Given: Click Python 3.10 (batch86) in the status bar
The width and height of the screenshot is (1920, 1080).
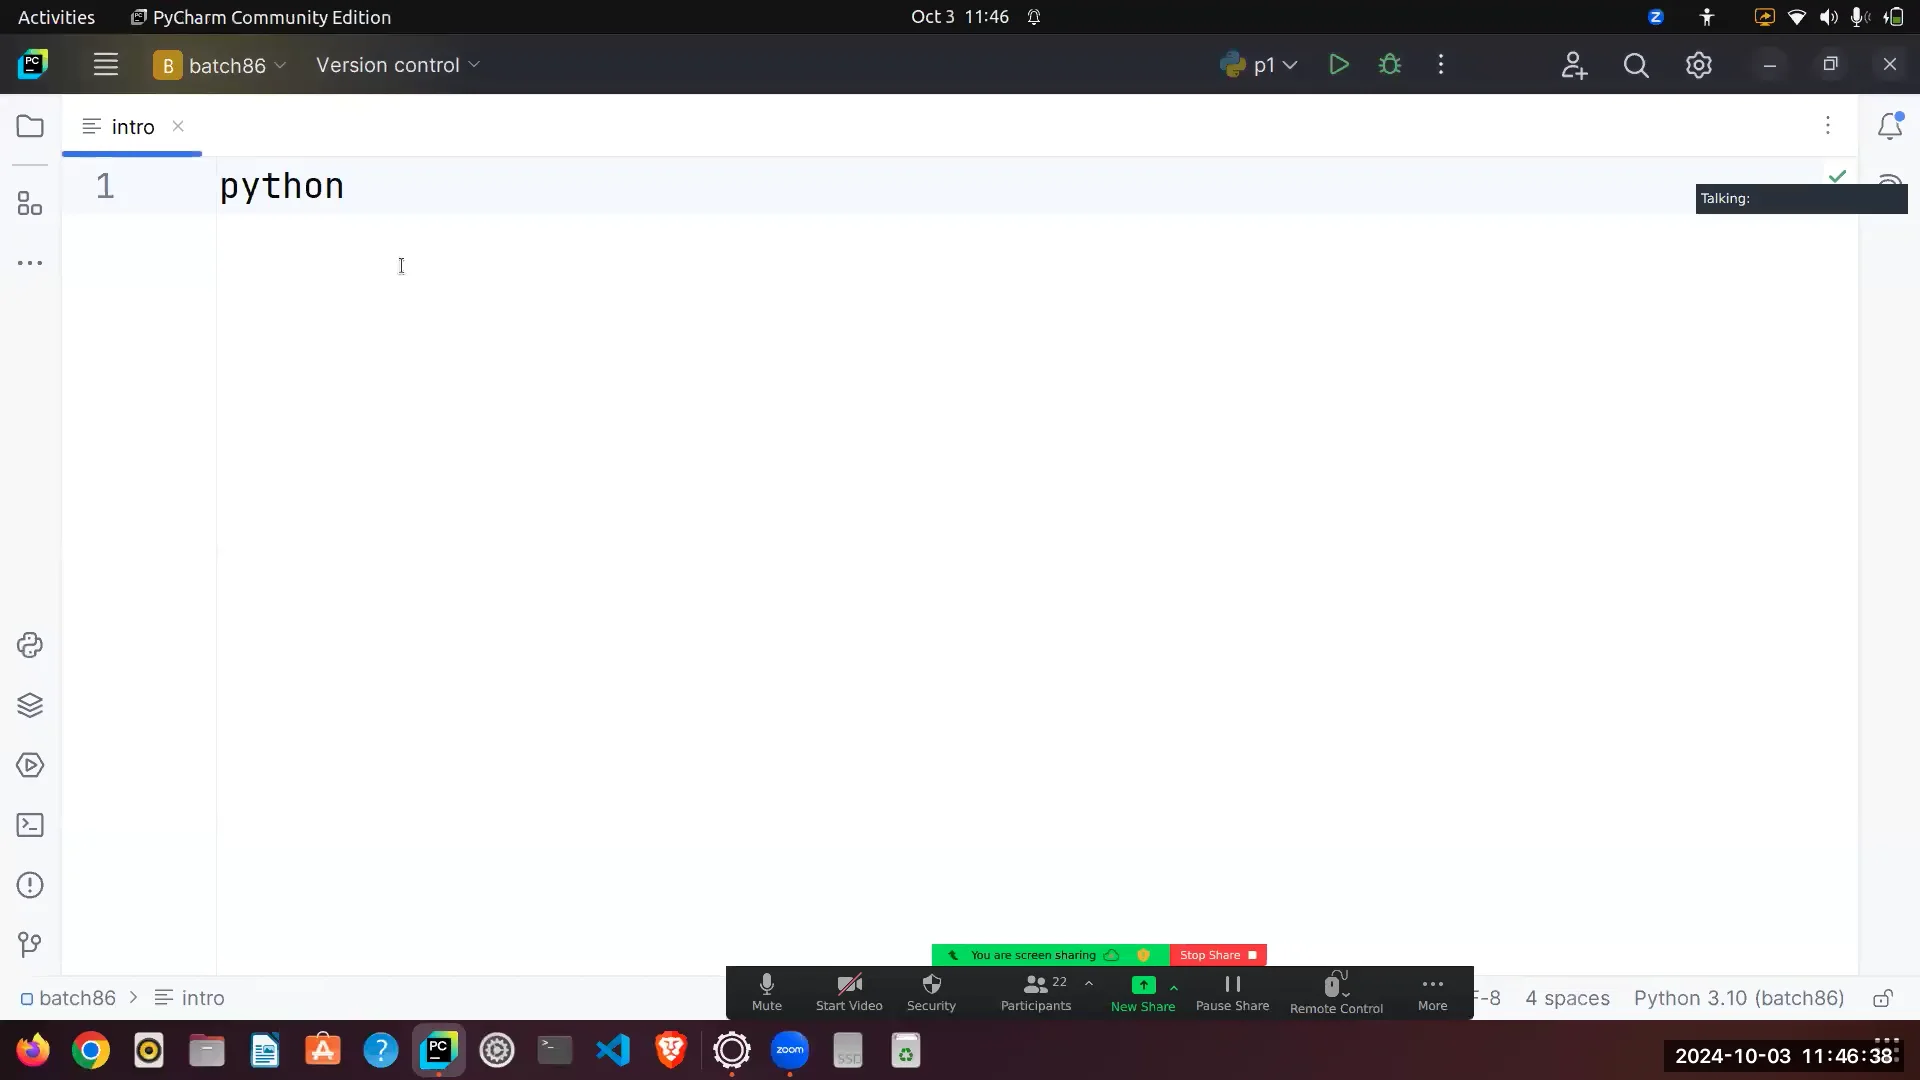Looking at the screenshot, I should coord(1737,998).
